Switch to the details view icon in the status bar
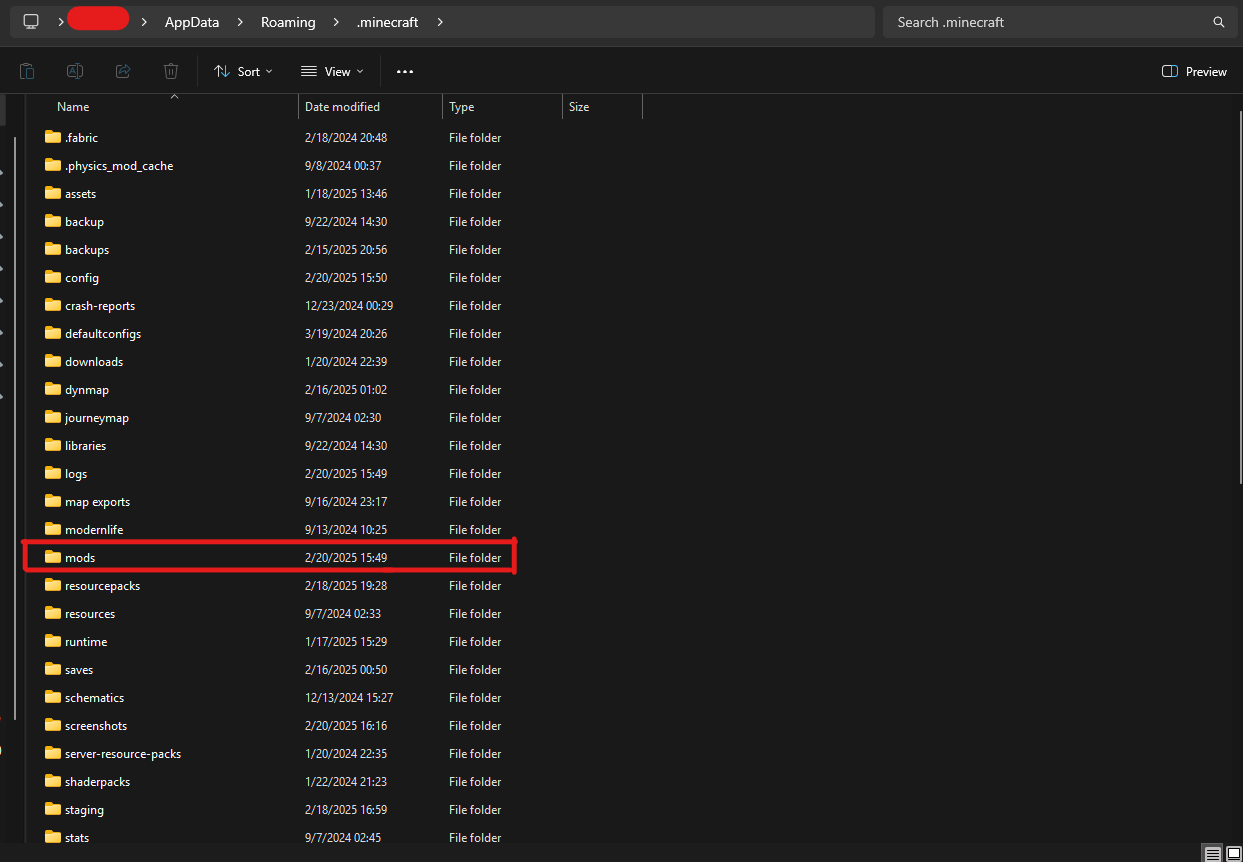Image resolution: width=1243 pixels, height=862 pixels. [1212, 853]
